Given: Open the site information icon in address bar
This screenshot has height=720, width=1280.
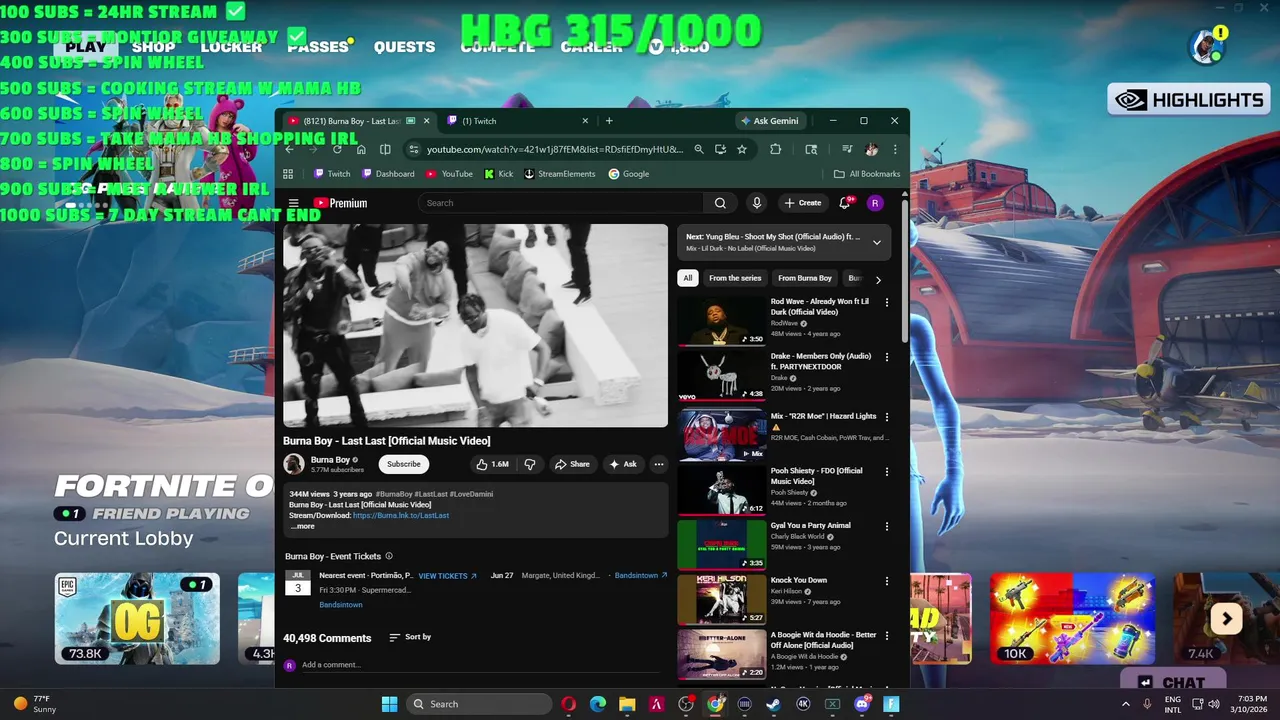Looking at the screenshot, I should point(413,149).
